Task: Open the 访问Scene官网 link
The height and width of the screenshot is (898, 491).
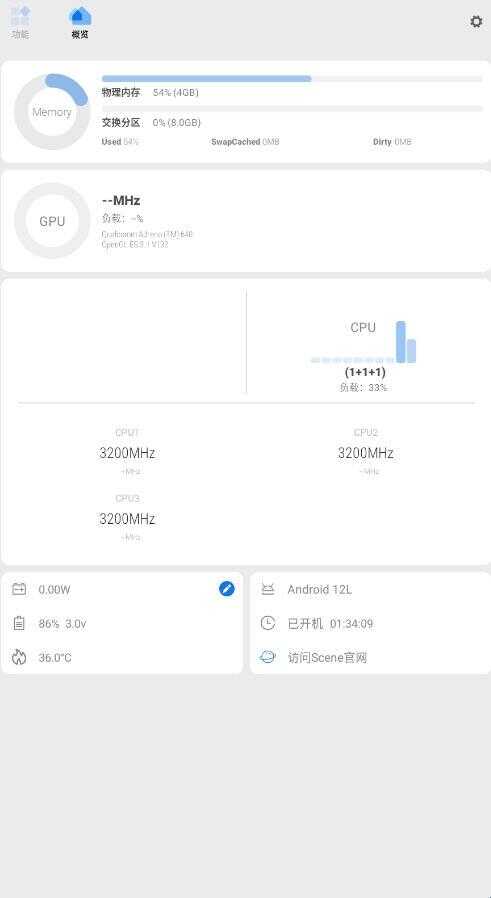Action: pyautogui.click(x=327, y=657)
